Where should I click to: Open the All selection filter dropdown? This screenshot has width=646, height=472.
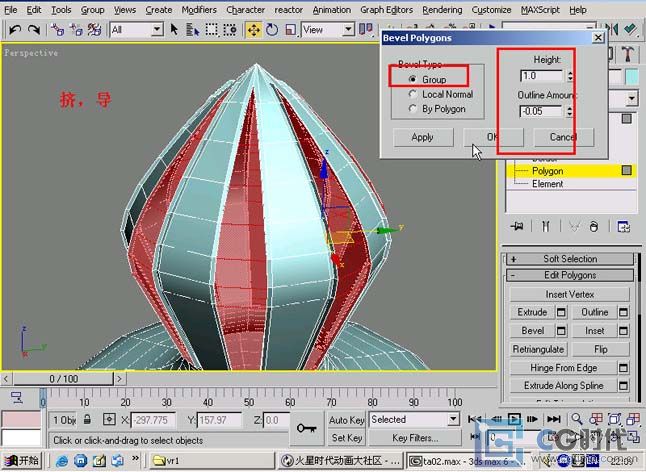[x=157, y=30]
